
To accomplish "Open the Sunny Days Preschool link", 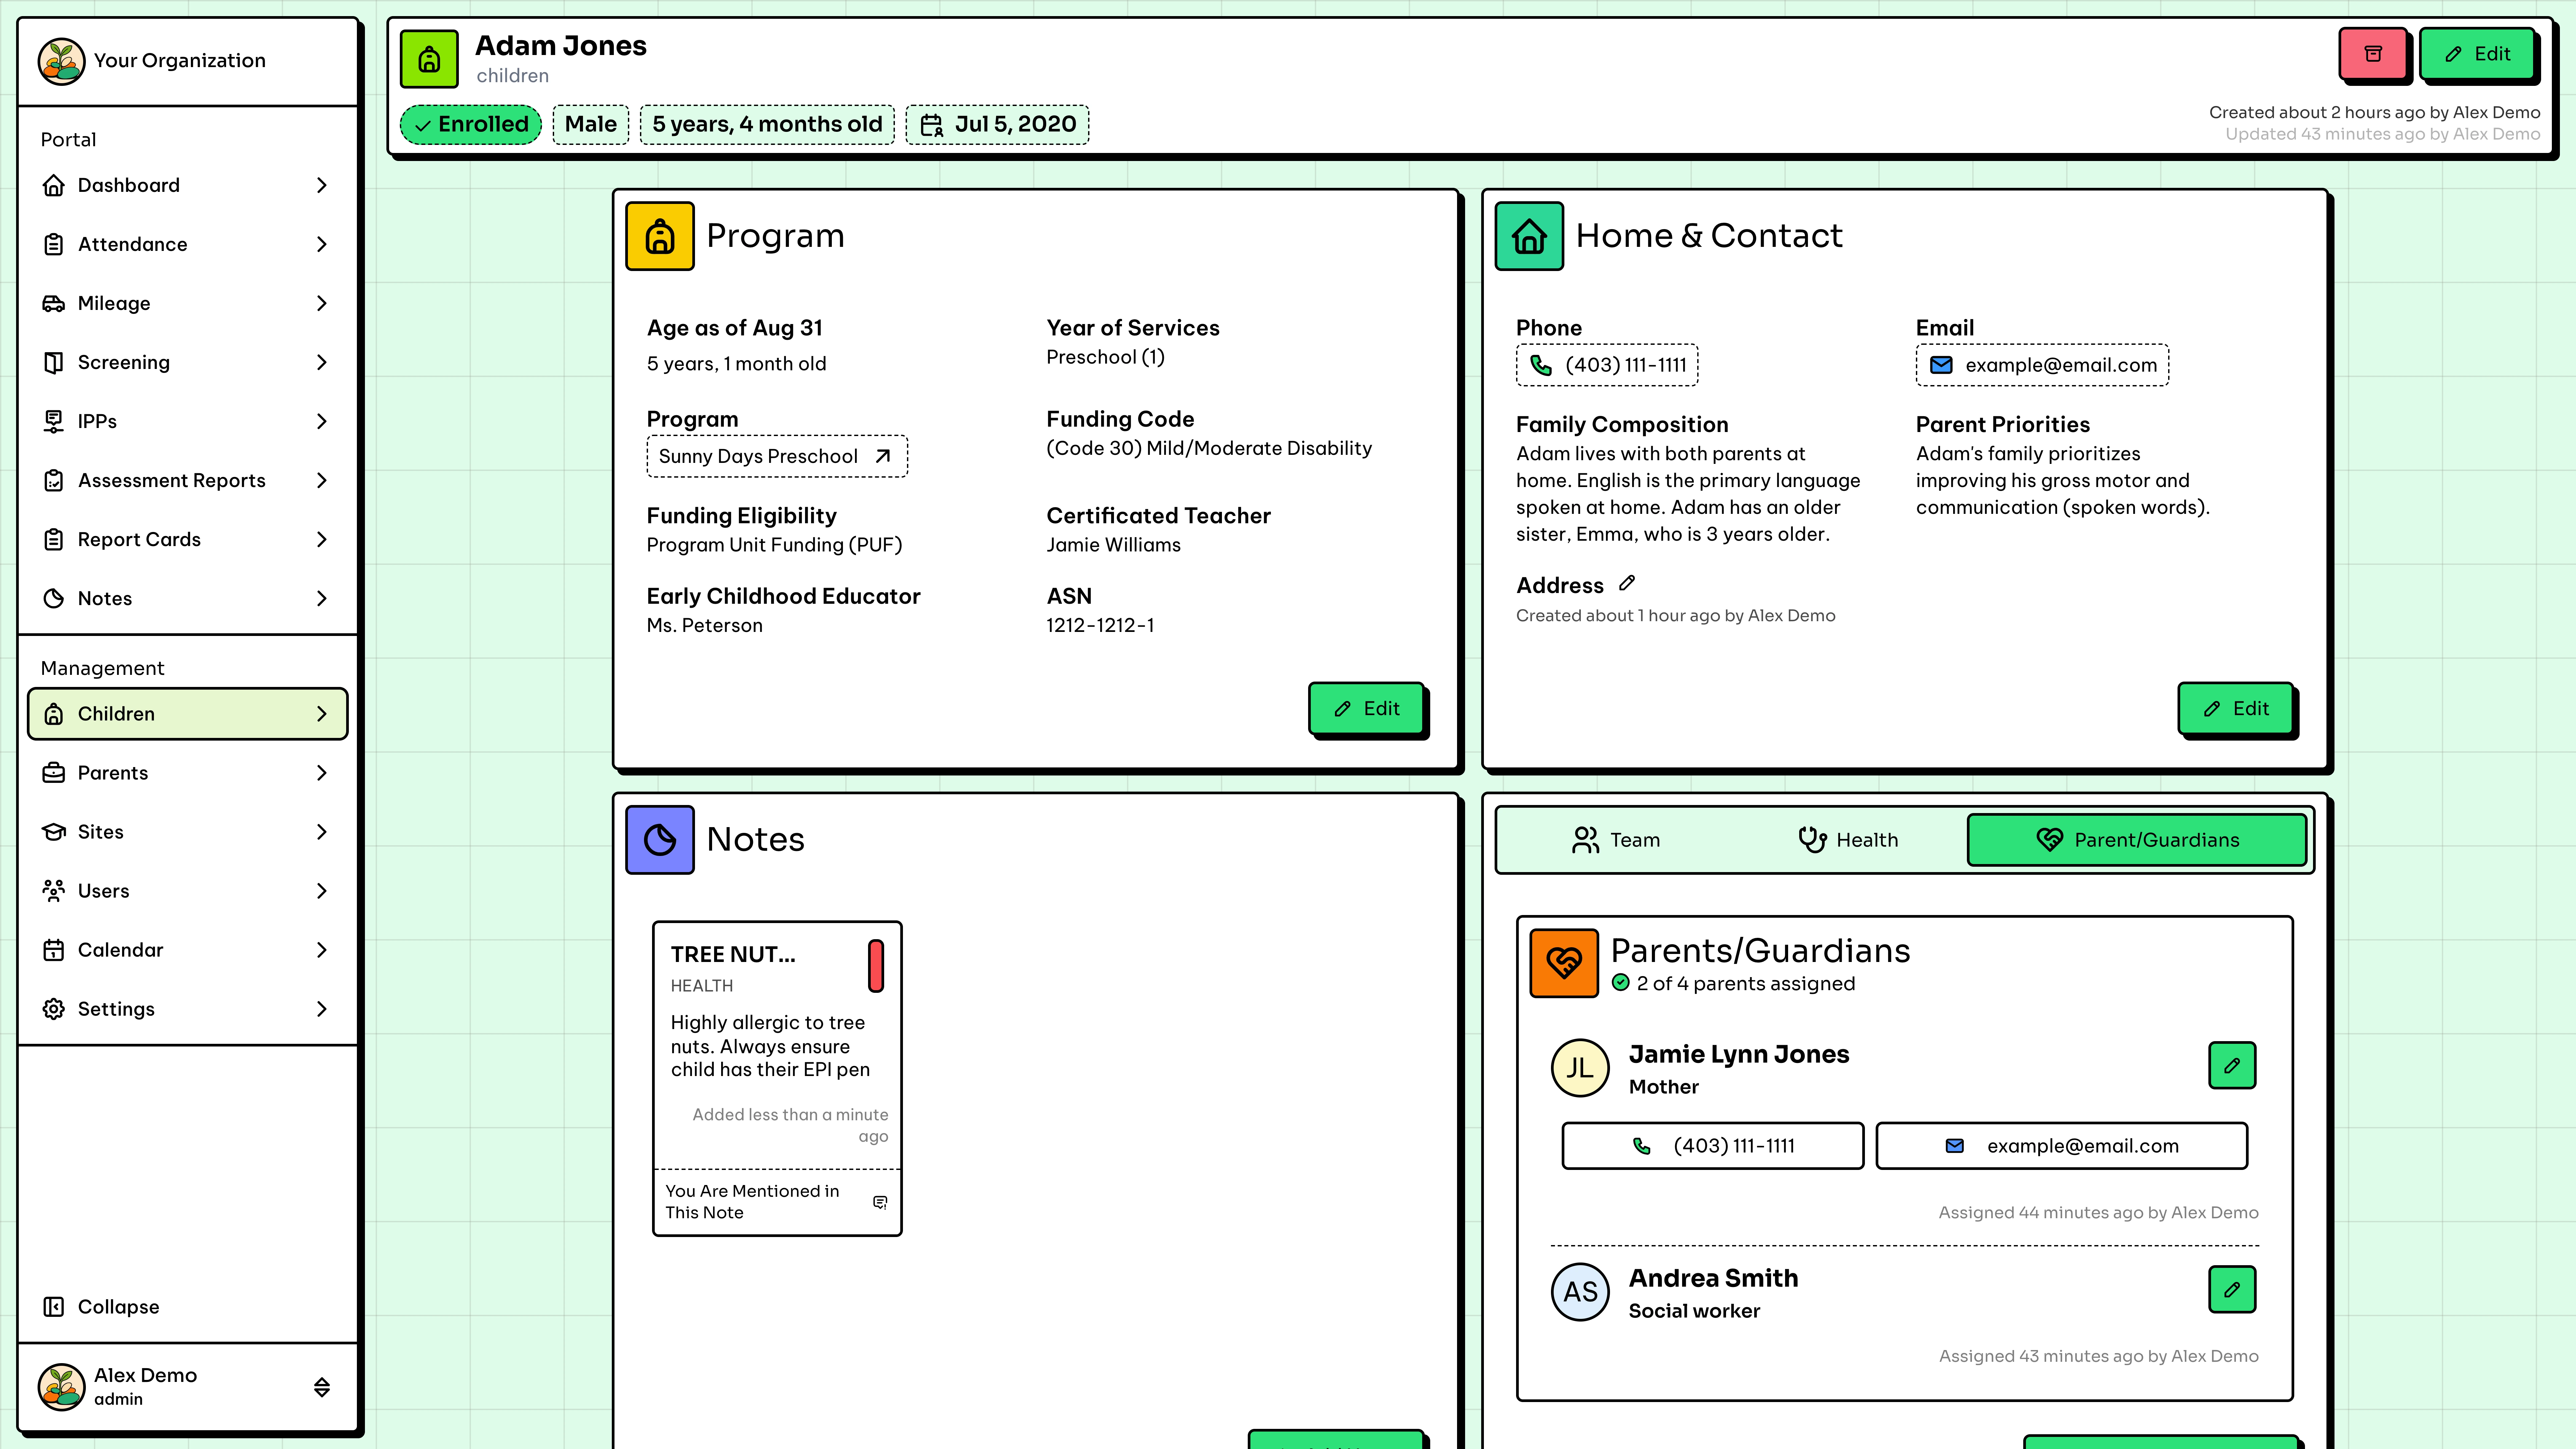I will (x=777, y=456).
